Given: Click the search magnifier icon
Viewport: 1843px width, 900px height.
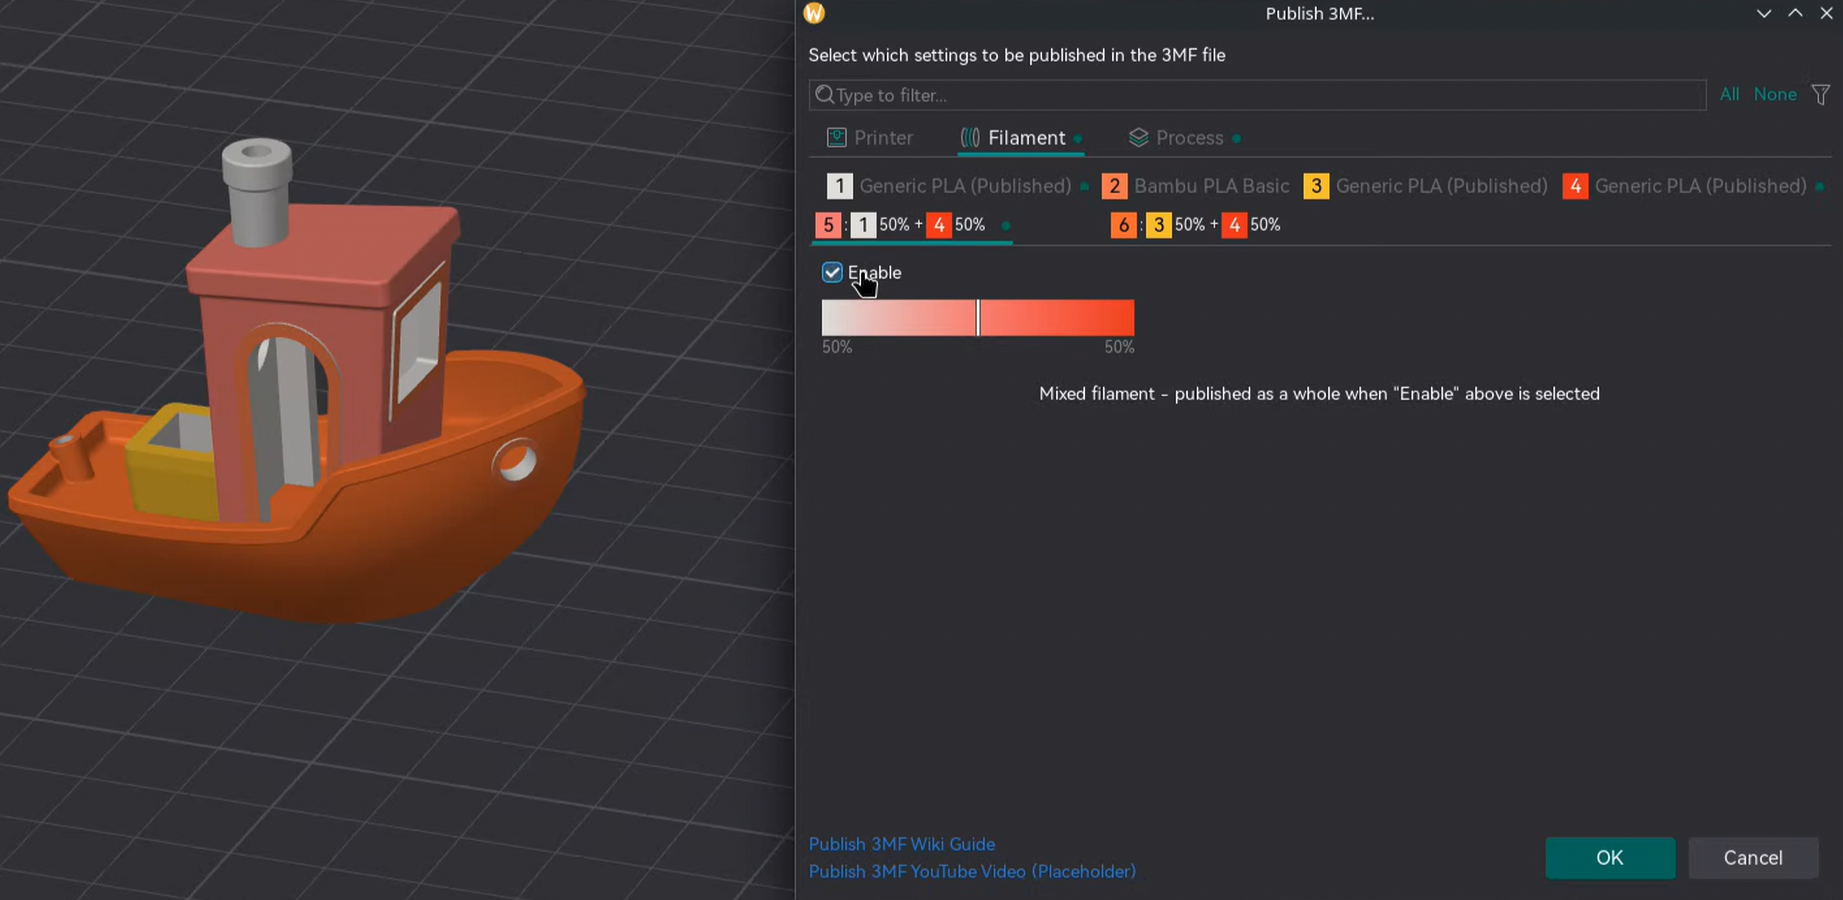Looking at the screenshot, I should (x=825, y=95).
